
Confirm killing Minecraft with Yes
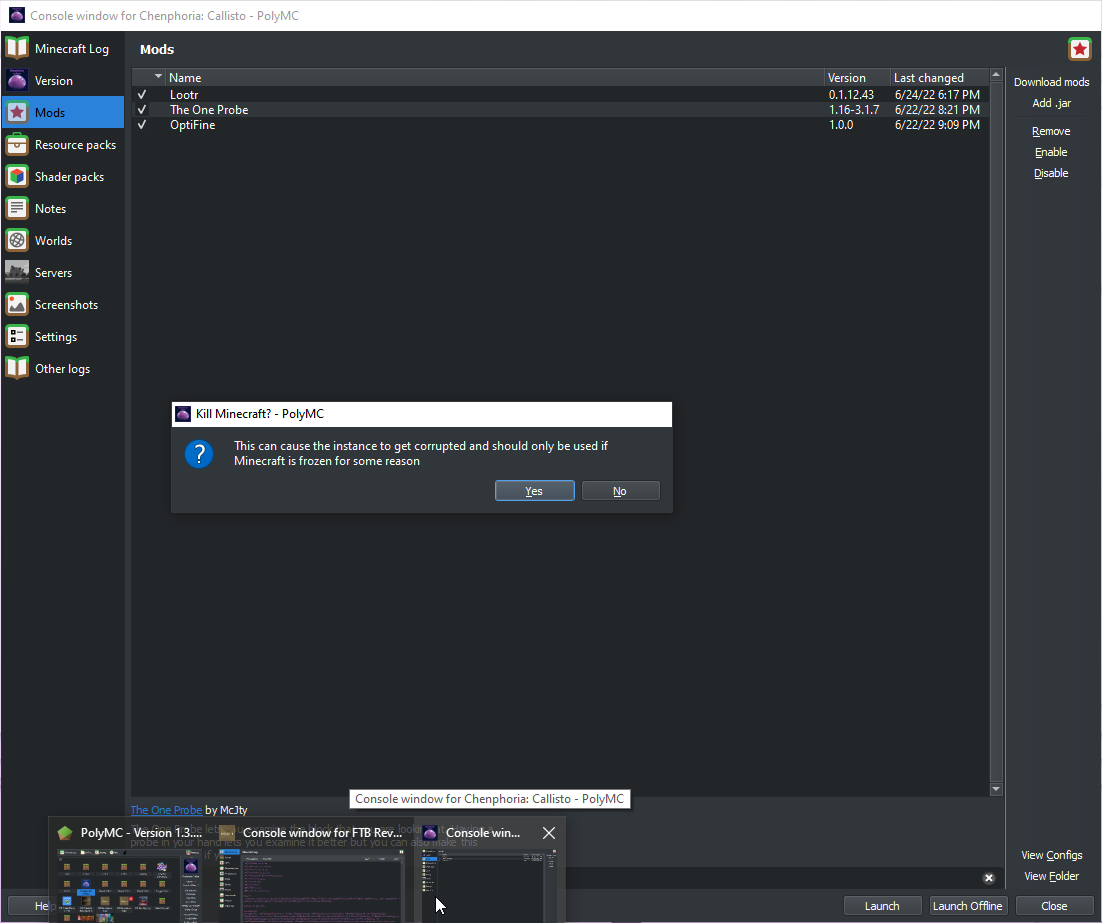534,490
